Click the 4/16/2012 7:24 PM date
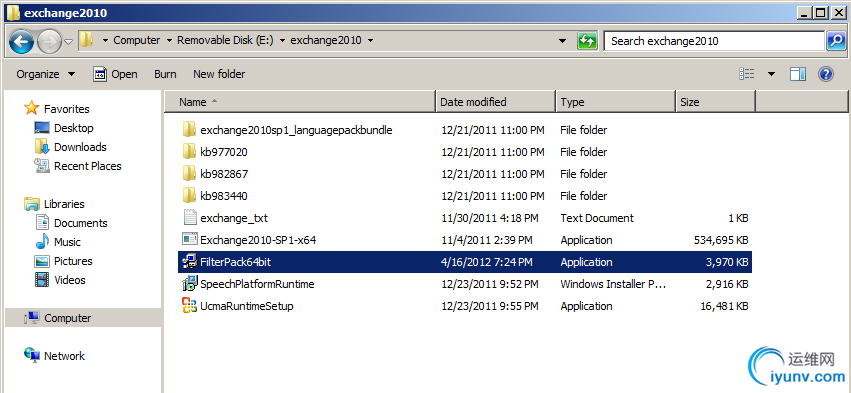The height and width of the screenshot is (393, 851). point(486,262)
